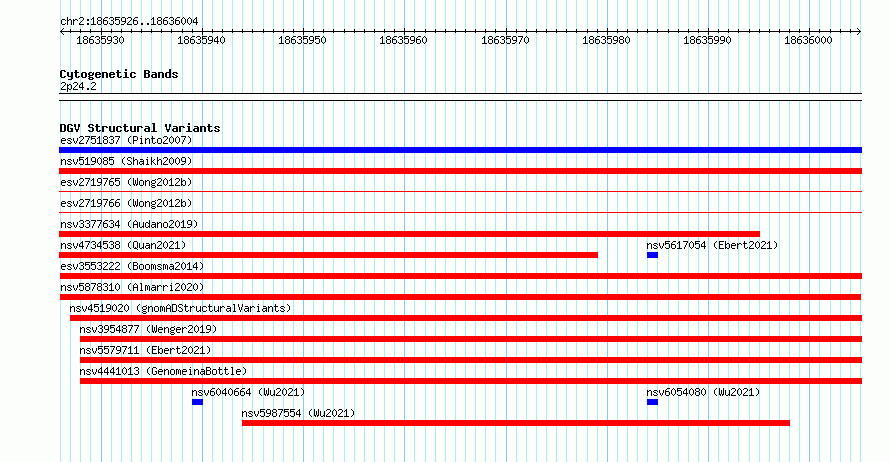Click the nsv4441013 (GenomeinaBottle) label

pos(163,371)
